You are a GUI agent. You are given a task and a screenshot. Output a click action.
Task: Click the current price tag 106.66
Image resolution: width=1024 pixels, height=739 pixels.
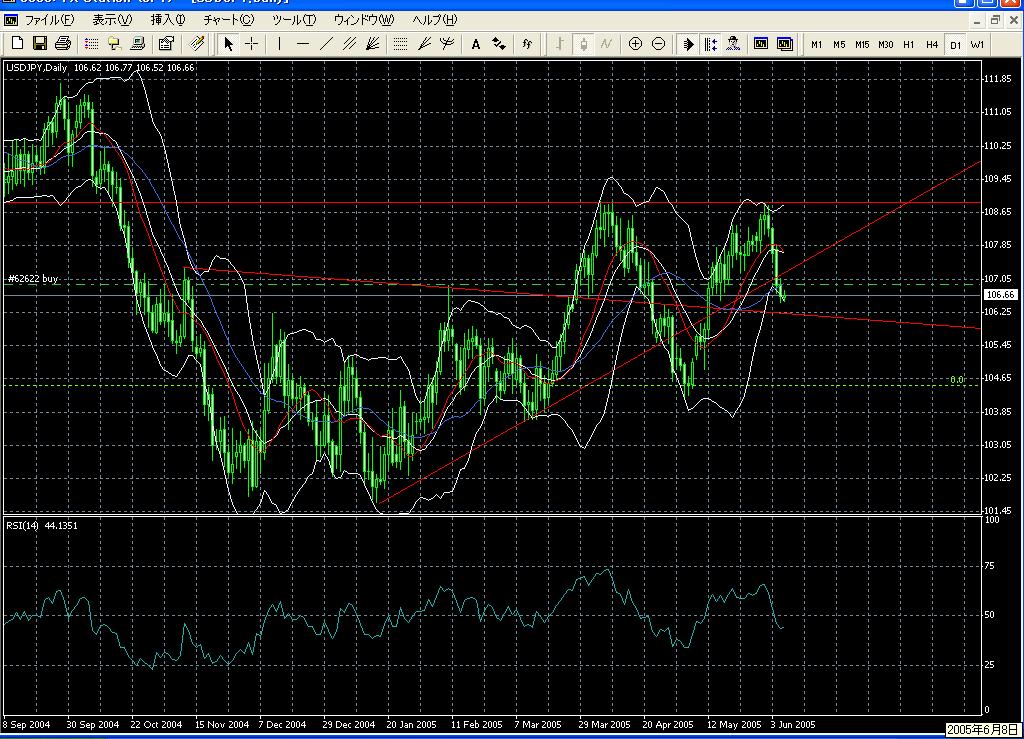click(x=1000, y=294)
